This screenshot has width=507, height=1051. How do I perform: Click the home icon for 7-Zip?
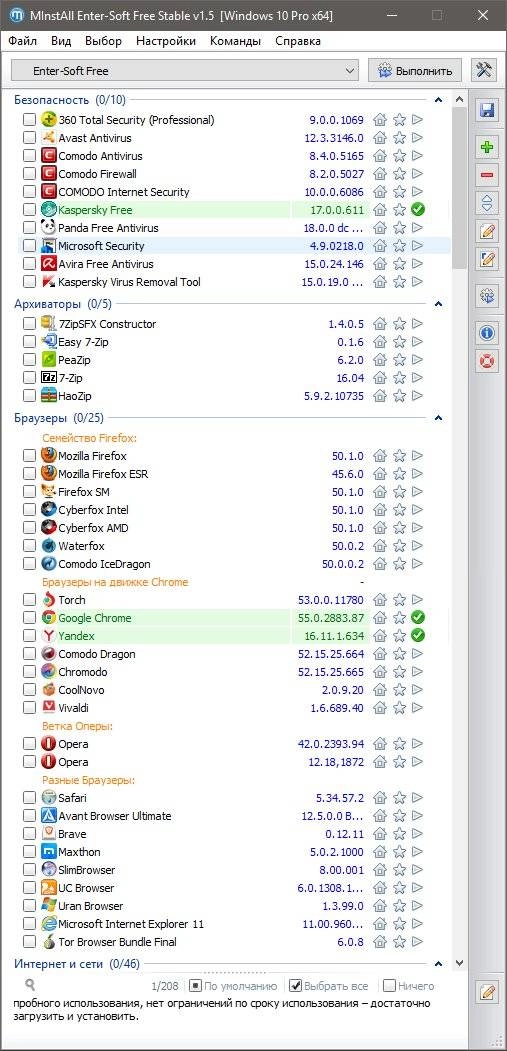(x=380, y=378)
